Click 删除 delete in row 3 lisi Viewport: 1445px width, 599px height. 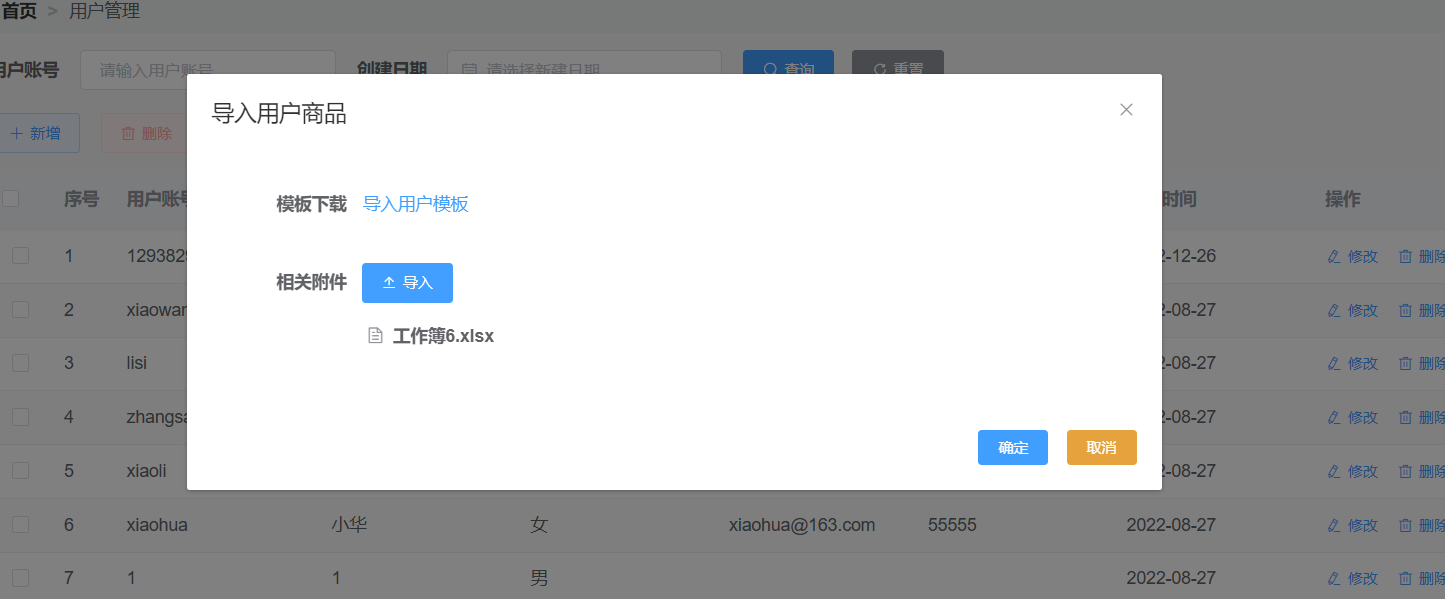point(1421,363)
